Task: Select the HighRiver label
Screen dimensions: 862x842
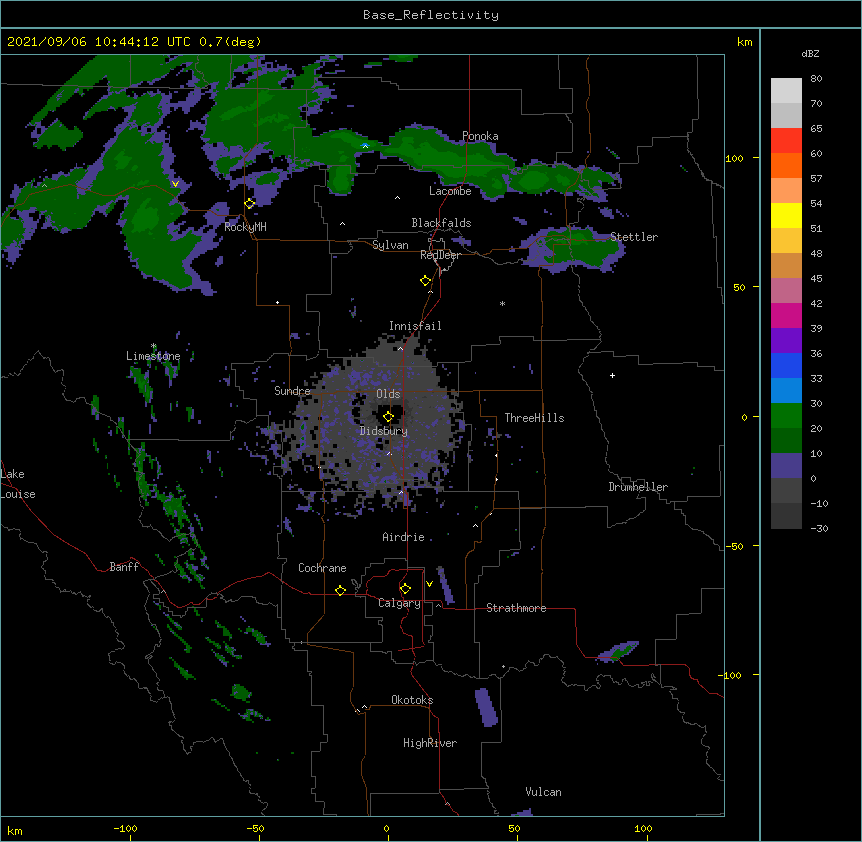Action: (430, 743)
